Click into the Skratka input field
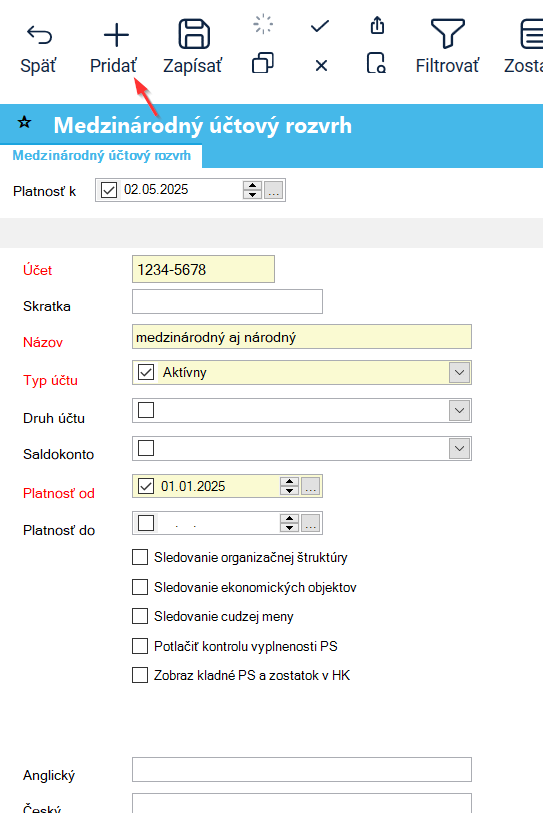Viewport: 543px width, 814px height. [x=227, y=302]
